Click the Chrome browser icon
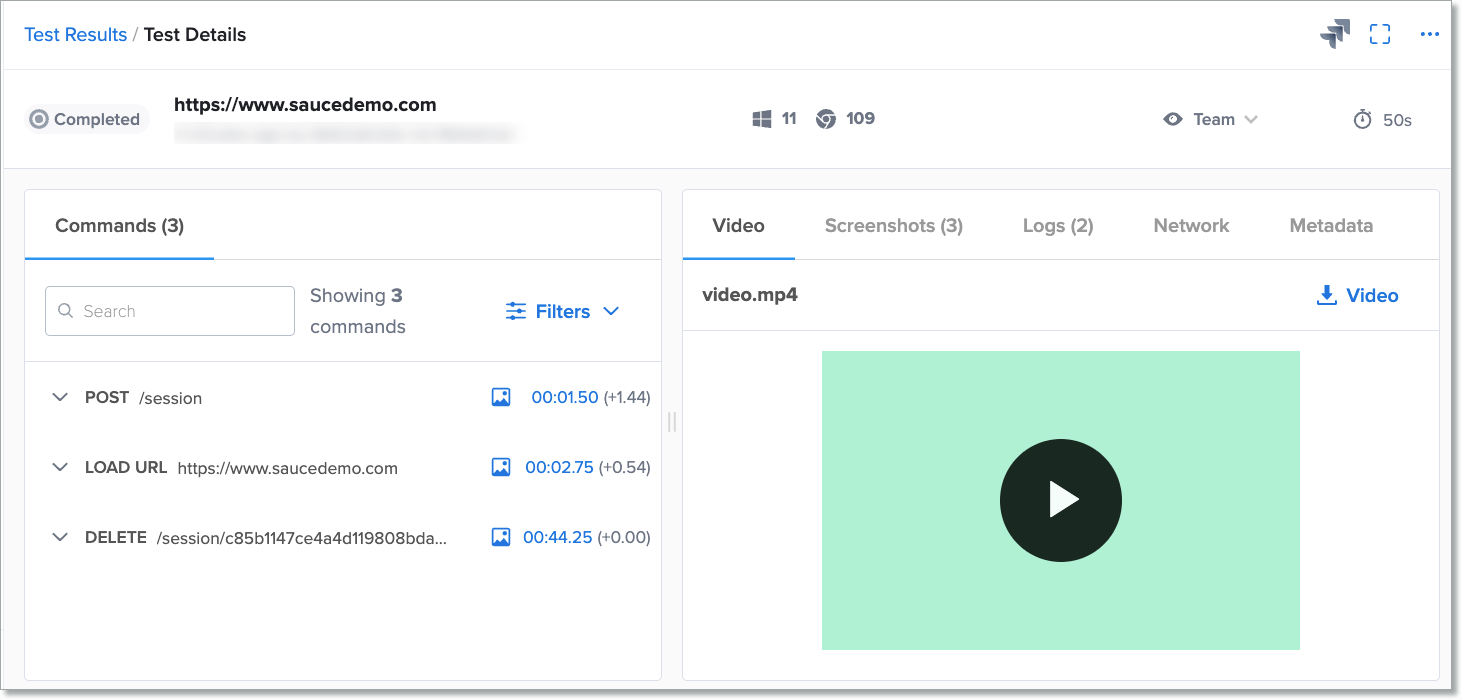 coord(826,119)
